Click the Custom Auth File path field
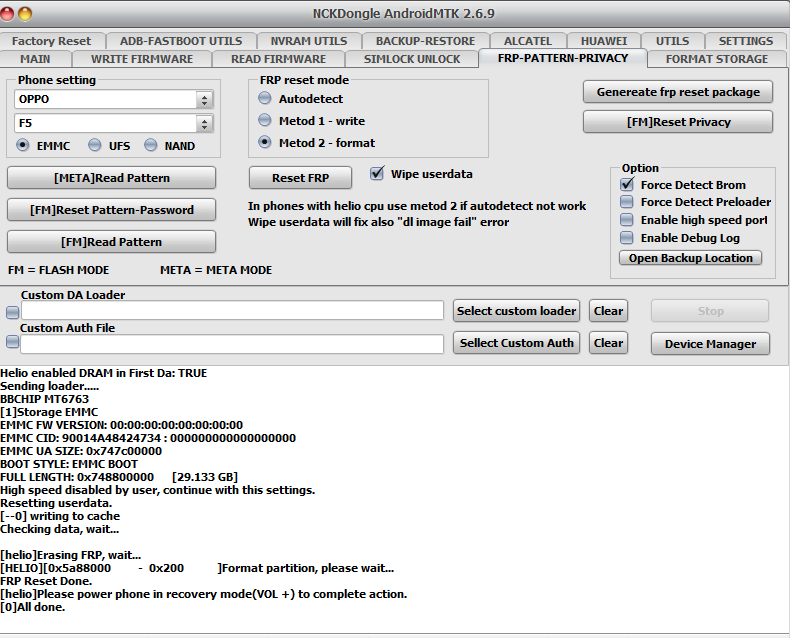The image size is (790, 638). (x=232, y=344)
